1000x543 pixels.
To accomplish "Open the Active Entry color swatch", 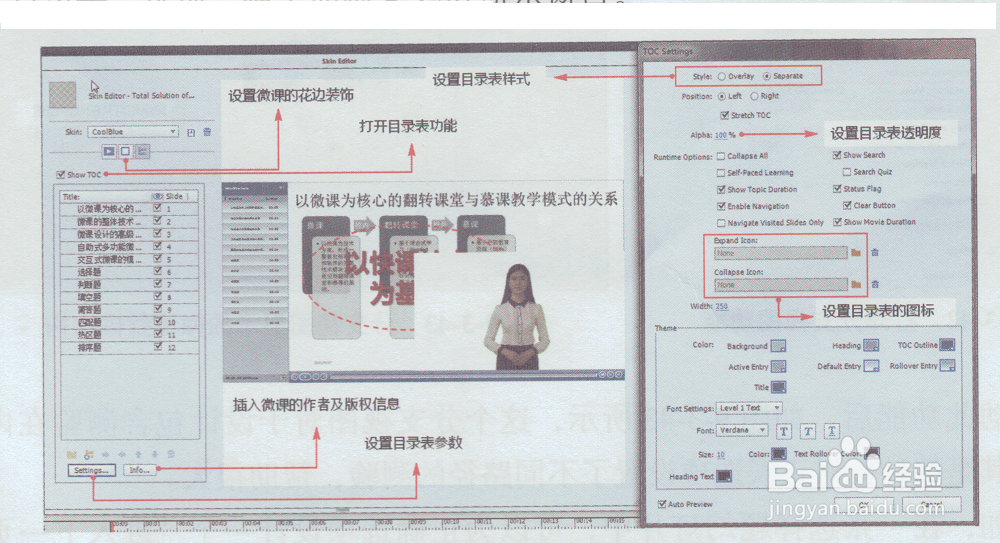I will (778, 367).
